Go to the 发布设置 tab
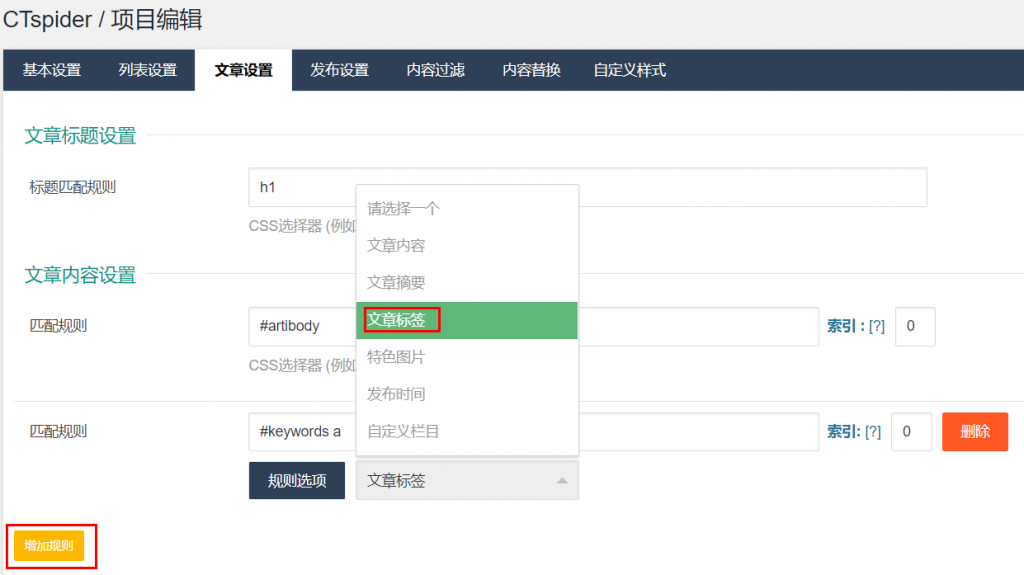The height and width of the screenshot is (575, 1024). [340, 70]
